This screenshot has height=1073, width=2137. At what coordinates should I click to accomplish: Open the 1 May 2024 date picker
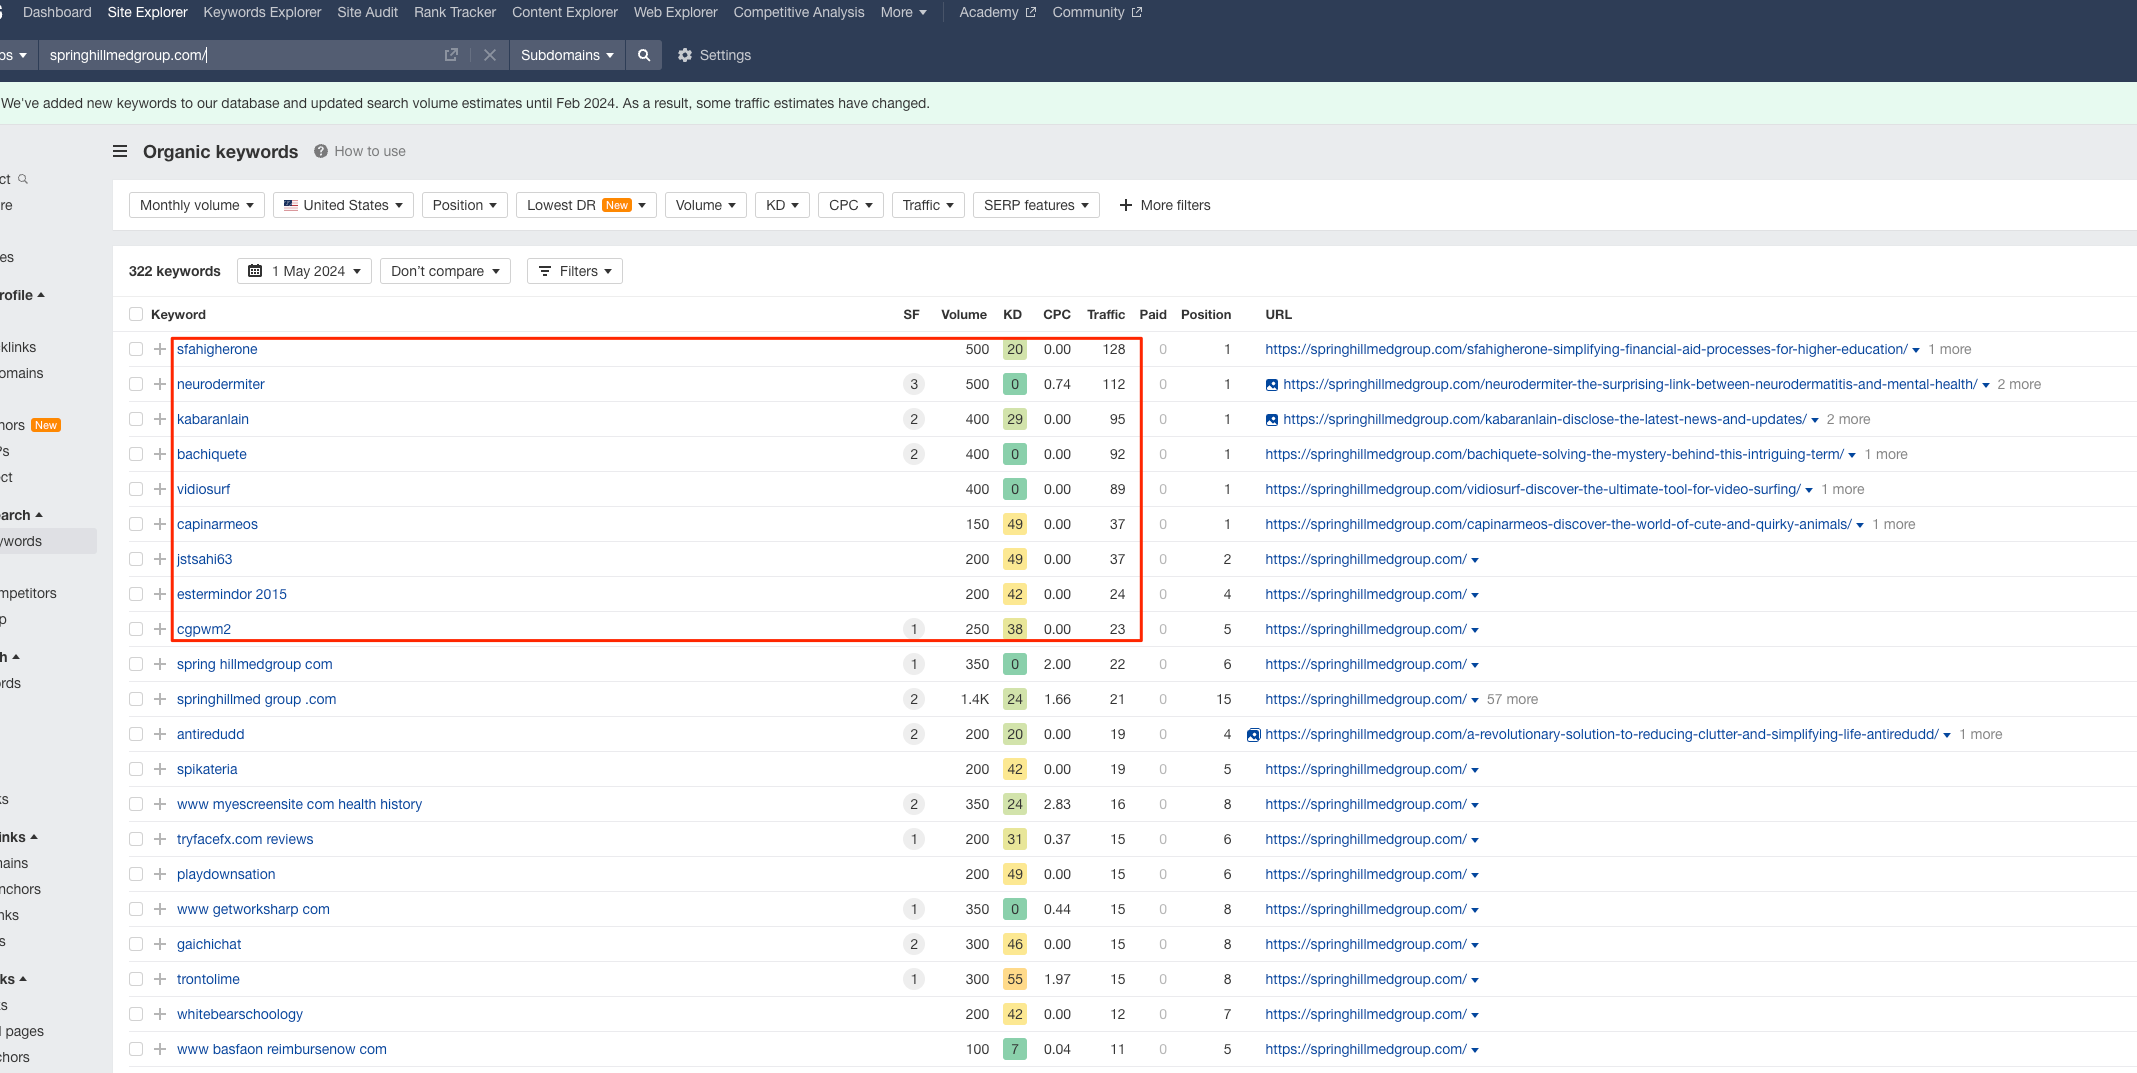click(304, 271)
